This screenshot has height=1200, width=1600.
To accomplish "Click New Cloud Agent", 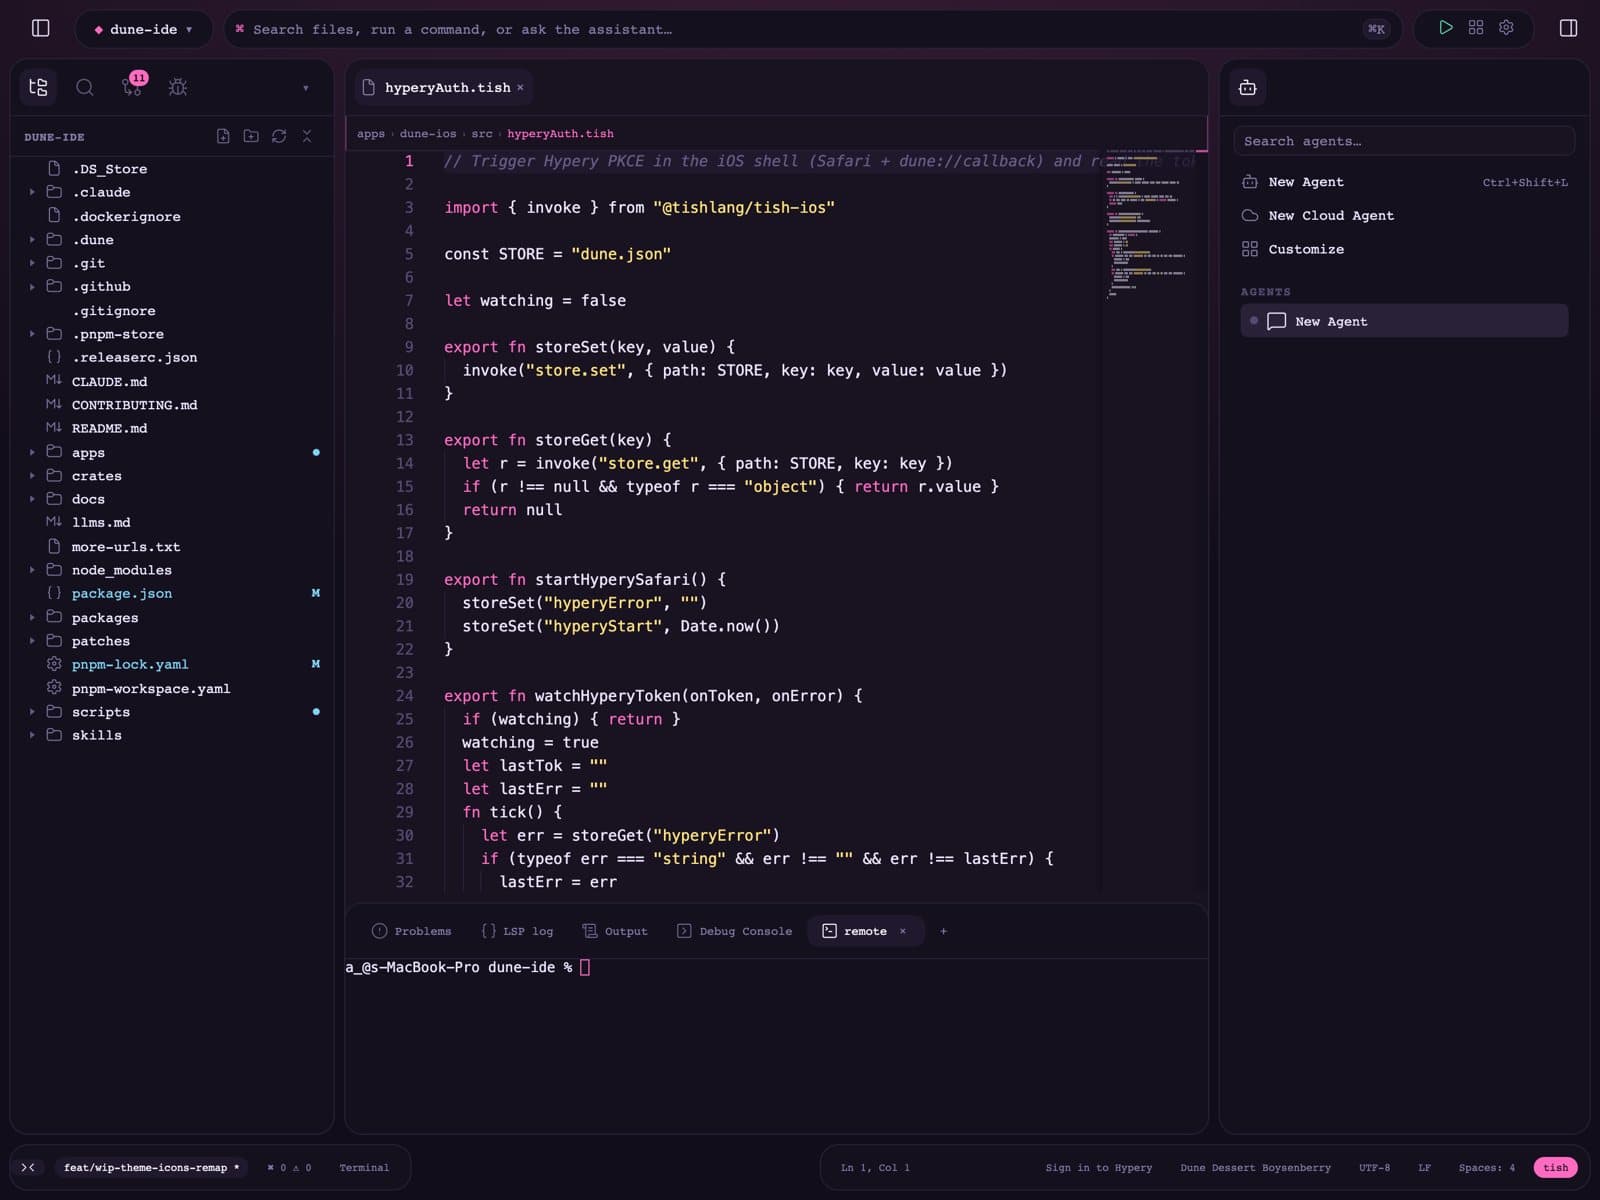I will [1330, 215].
